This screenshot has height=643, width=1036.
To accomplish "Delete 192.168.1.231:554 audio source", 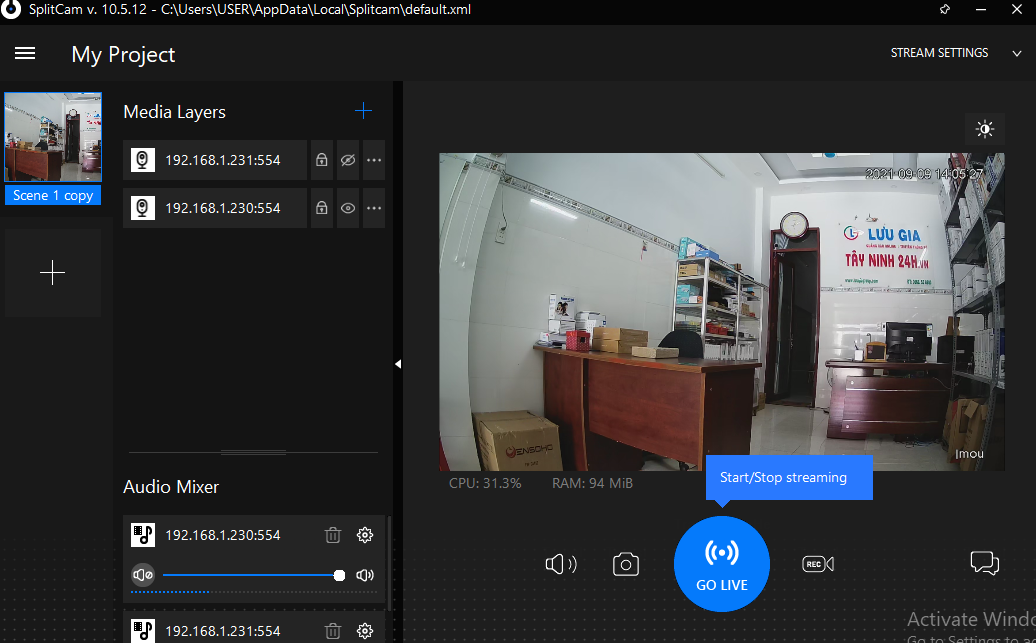I will [333, 631].
